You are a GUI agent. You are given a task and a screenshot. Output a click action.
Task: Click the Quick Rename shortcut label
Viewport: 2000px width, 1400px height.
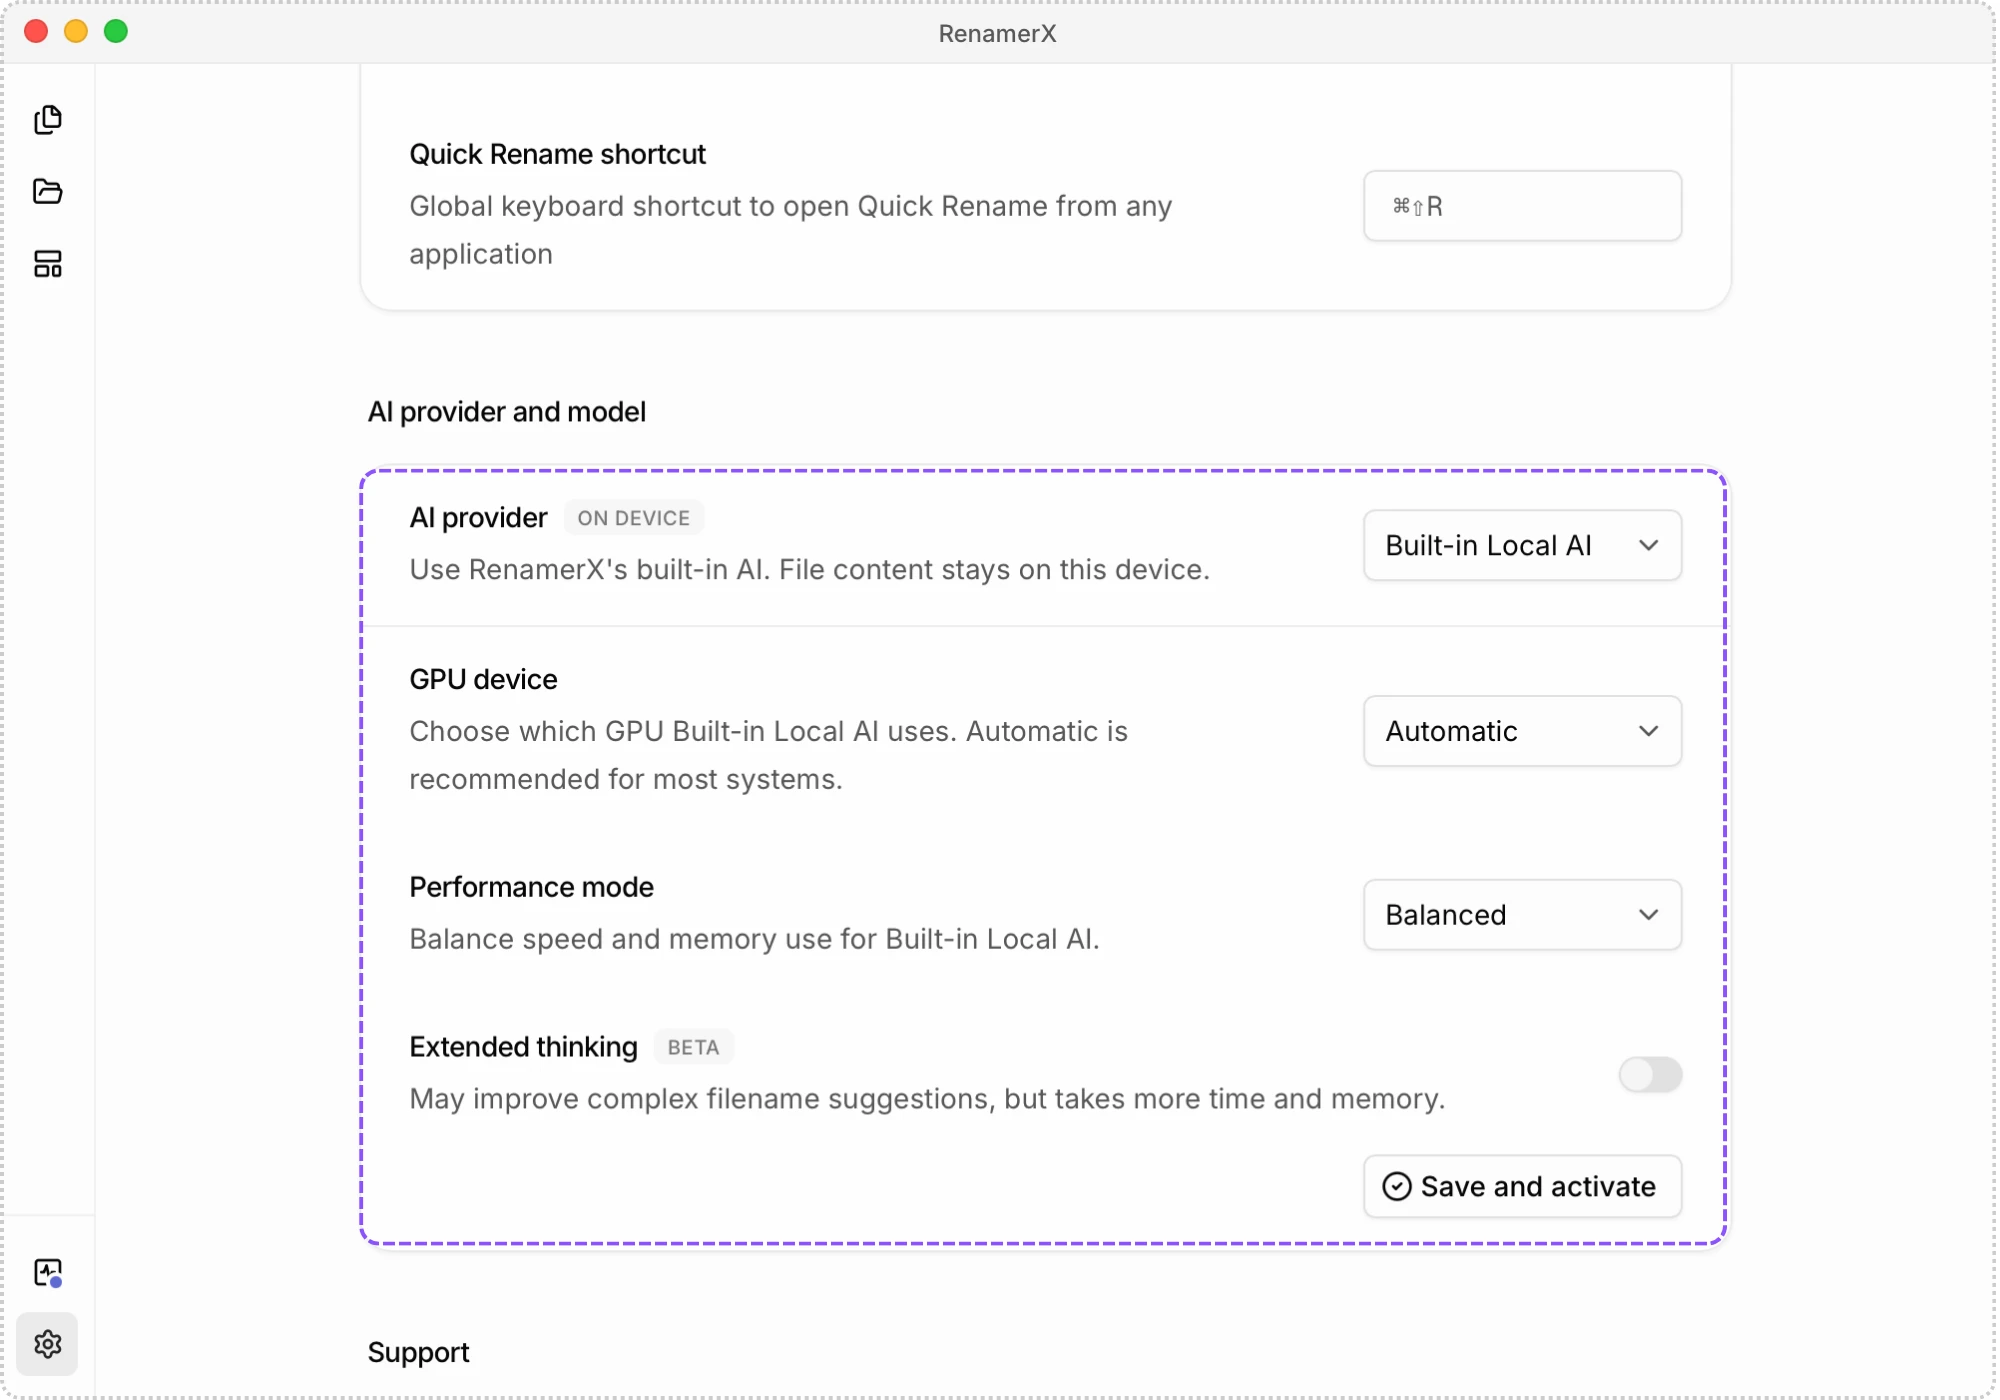coord(557,154)
